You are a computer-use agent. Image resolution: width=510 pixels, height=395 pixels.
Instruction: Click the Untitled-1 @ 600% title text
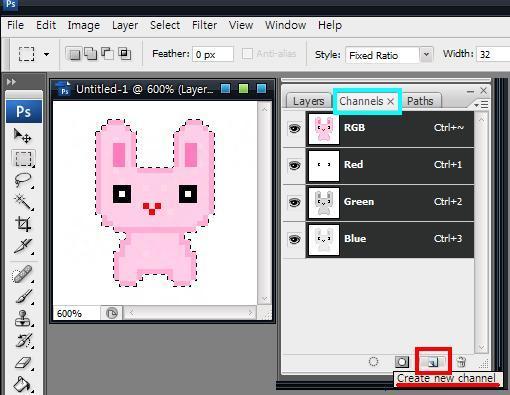coord(145,89)
